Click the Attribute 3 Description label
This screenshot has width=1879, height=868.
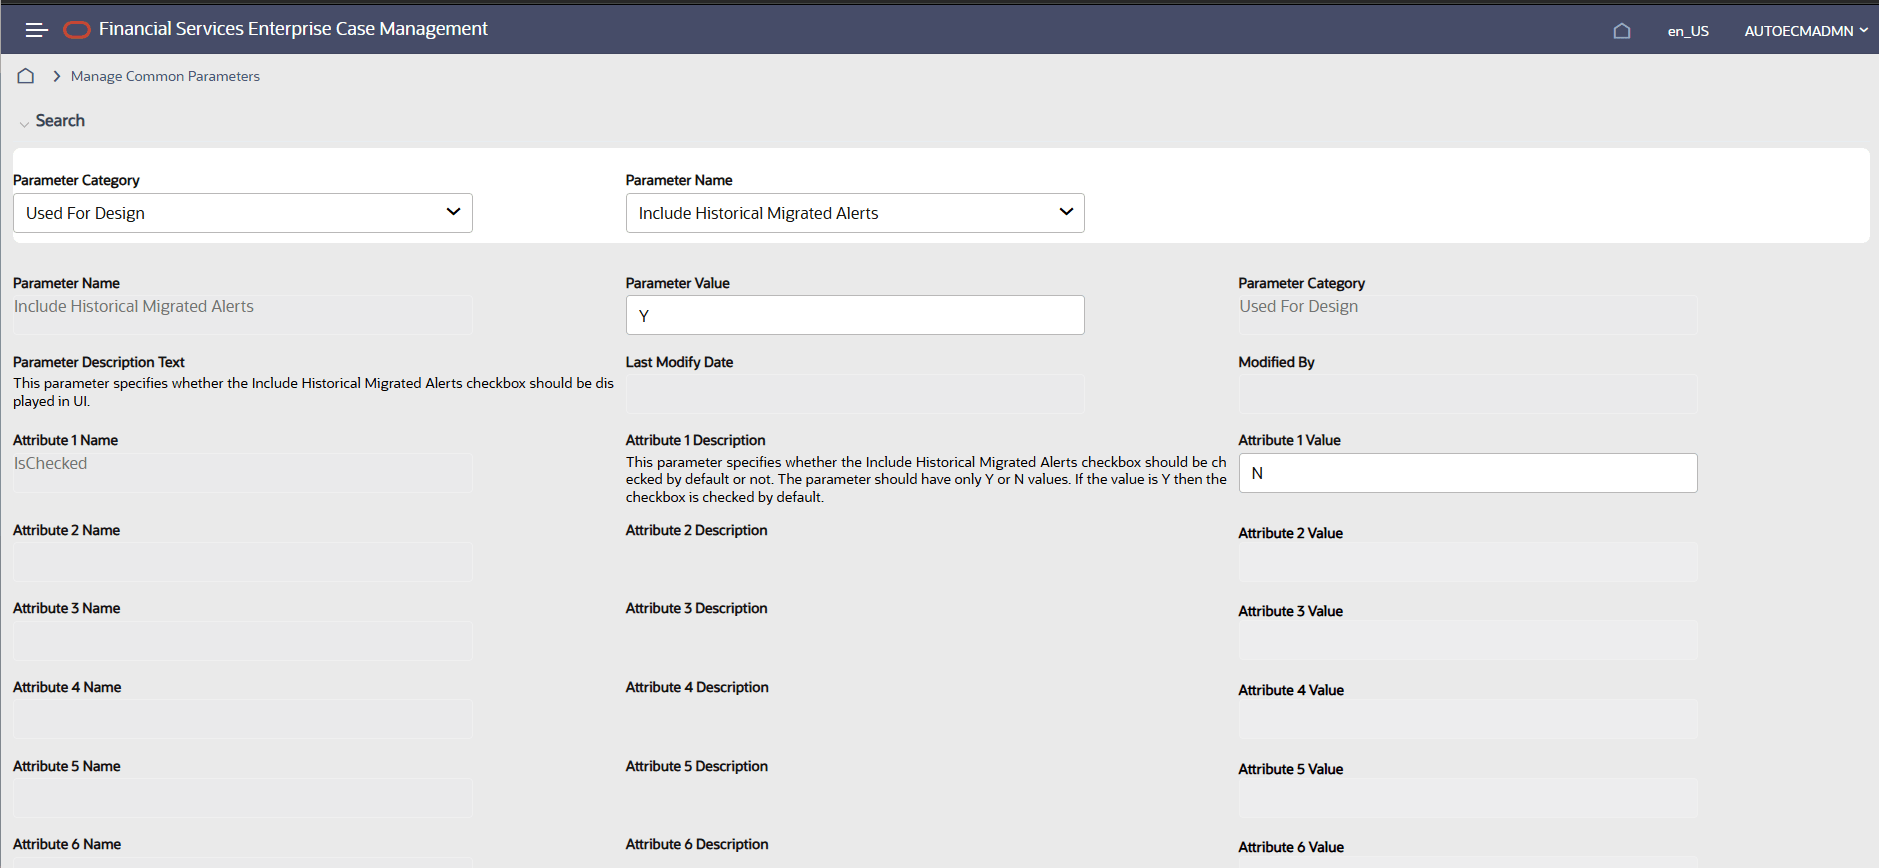pyautogui.click(x=696, y=608)
